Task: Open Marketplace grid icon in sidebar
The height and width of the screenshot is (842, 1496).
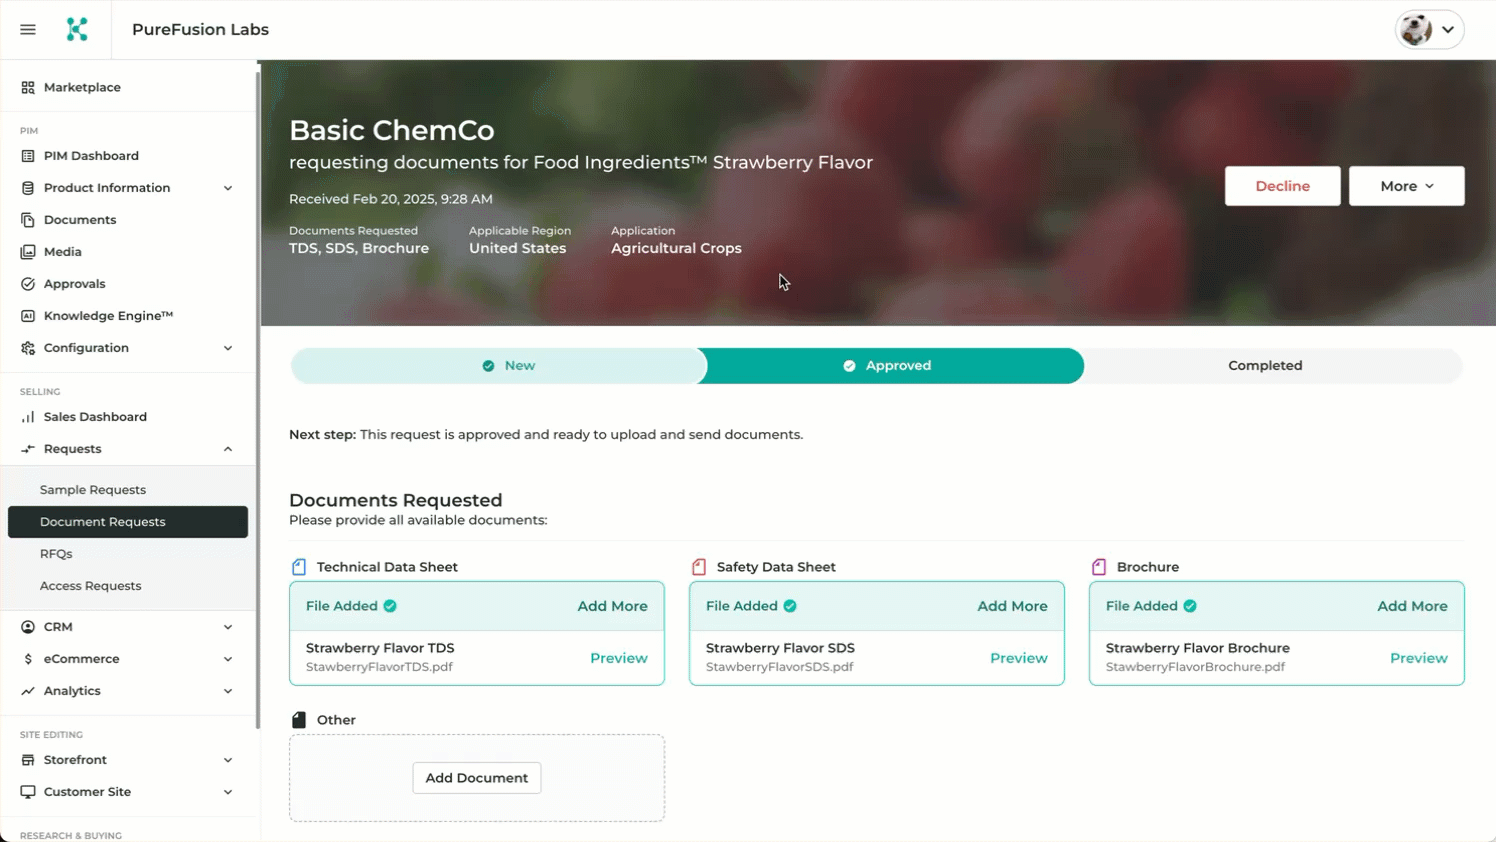Action: [28, 88]
